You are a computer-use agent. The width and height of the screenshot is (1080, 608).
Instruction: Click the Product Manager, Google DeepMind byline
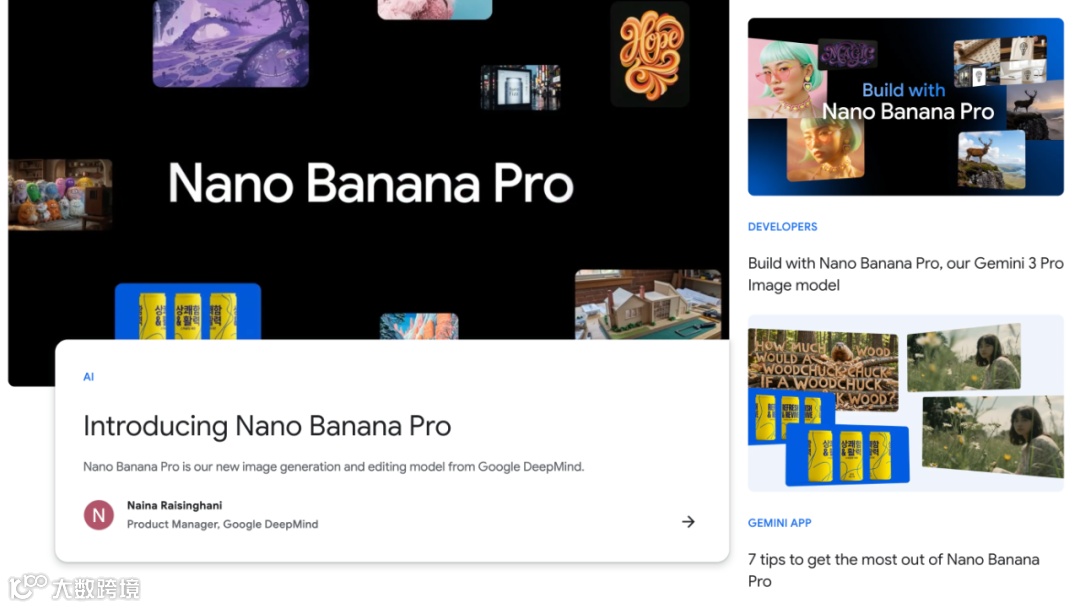tap(222, 524)
